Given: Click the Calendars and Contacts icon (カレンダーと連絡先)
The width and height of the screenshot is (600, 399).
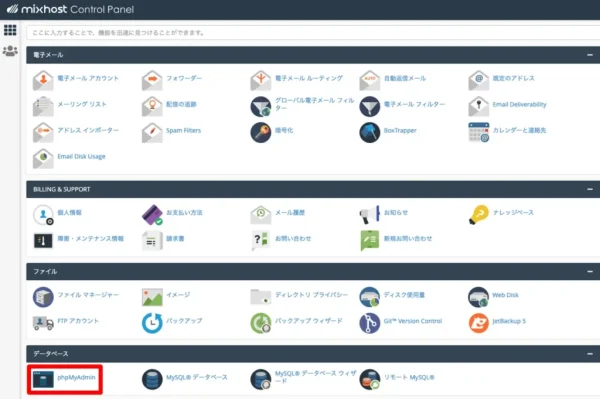Looking at the screenshot, I should (478, 132).
